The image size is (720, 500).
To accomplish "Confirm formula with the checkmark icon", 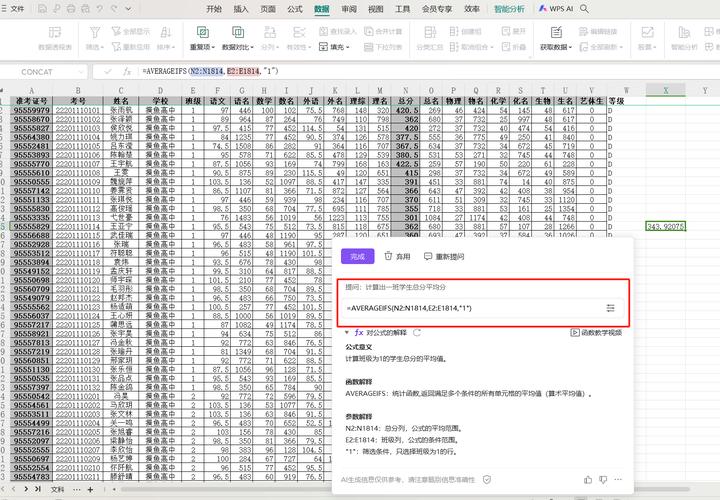I will [x=108, y=72].
